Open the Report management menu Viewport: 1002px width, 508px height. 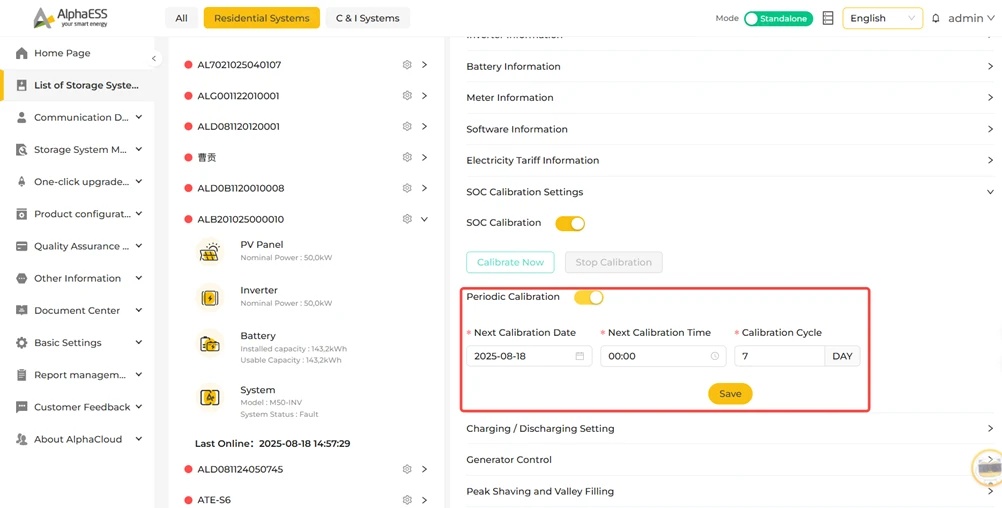tap(78, 375)
